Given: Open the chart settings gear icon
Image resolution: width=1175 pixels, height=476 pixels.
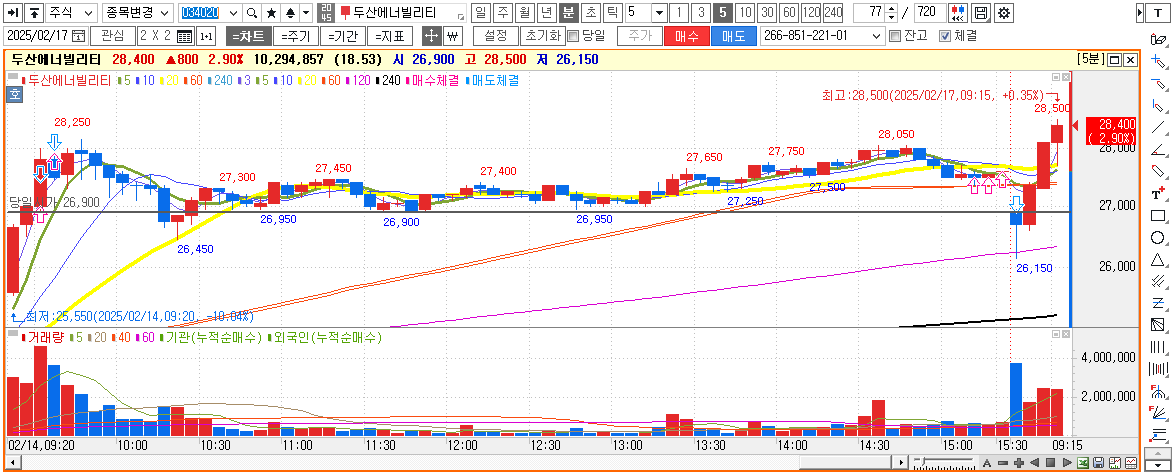Looking at the screenshot, I should 1004,13.
